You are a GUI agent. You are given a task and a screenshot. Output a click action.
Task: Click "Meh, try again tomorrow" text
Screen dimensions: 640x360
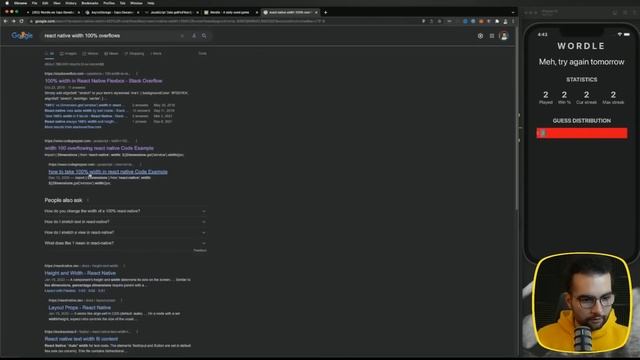582,62
